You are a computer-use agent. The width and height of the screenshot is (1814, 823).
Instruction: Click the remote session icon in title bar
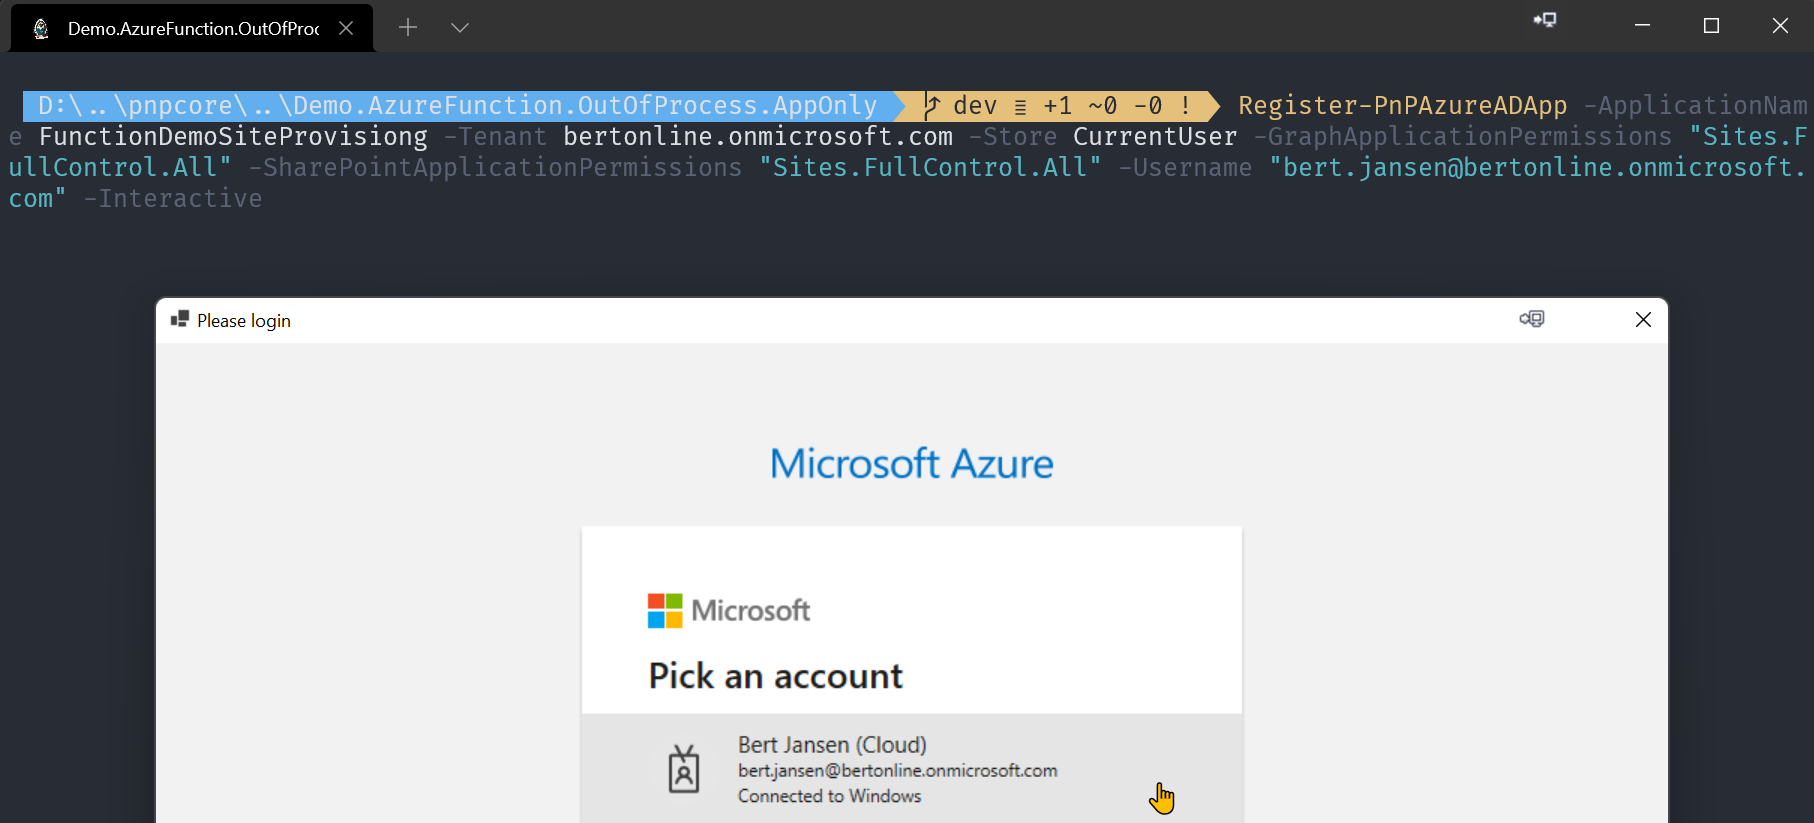point(1545,21)
